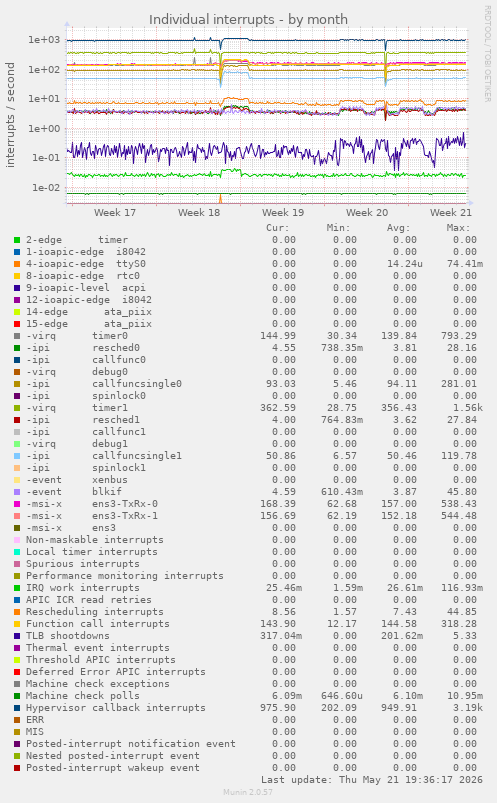Click the Week 20 axis label
The width and height of the screenshot is (497, 803).
[367, 213]
